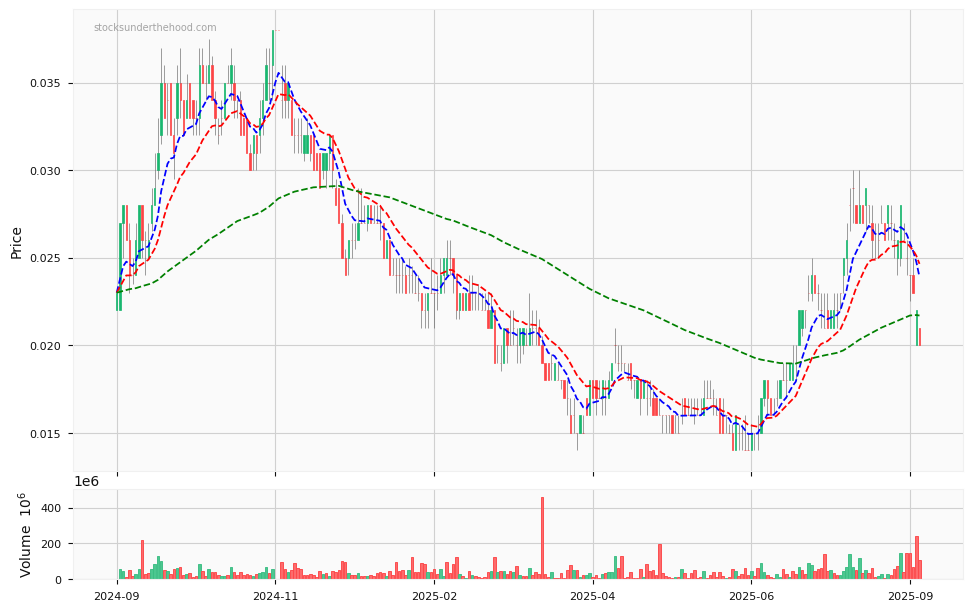Click the 0.020 price axis label
973x611 pixels.
[x=47, y=346]
